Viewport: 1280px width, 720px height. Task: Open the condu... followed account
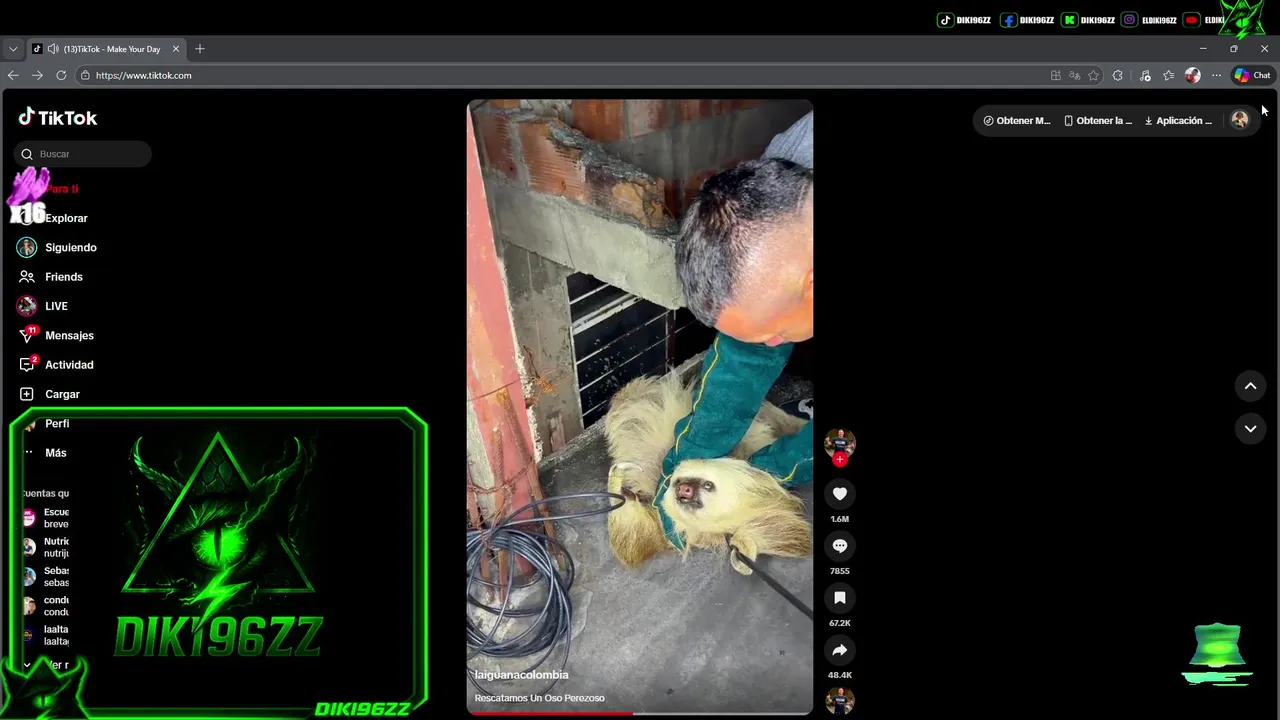pos(44,606)
